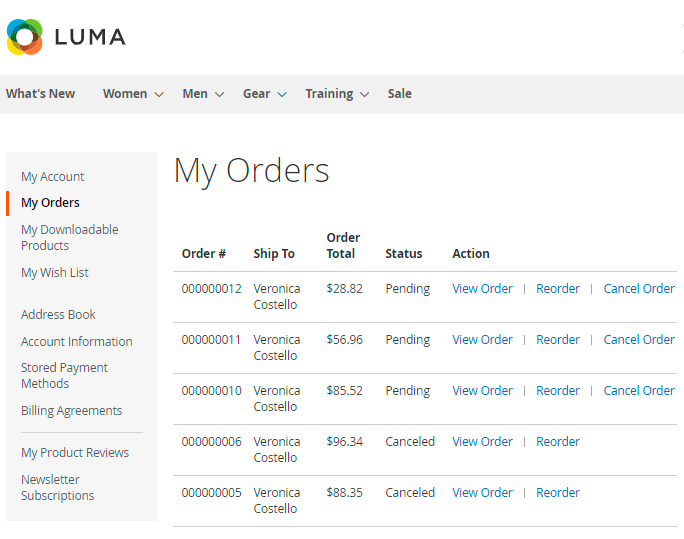
Task: Open My Product Reviews
Action: (x=75, y=453)
